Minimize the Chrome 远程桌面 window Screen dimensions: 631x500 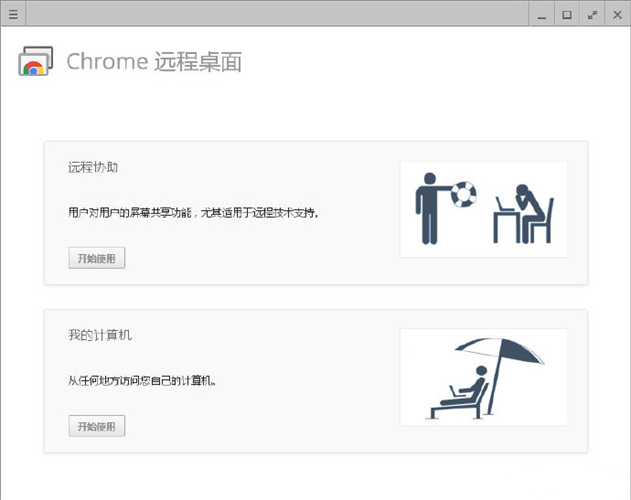coord(542,15)
